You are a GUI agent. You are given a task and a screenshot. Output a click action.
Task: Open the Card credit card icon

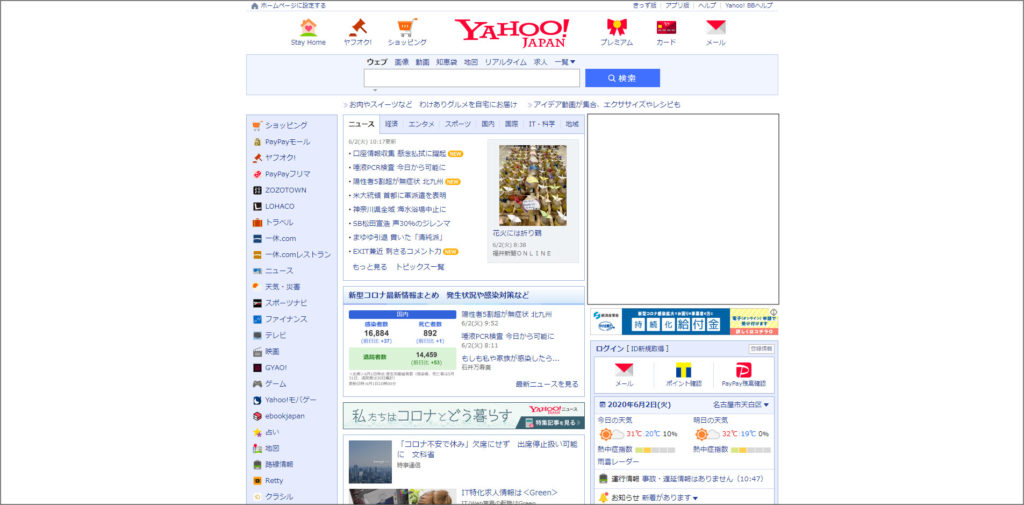pyautogui.click(x=666, y=27)
